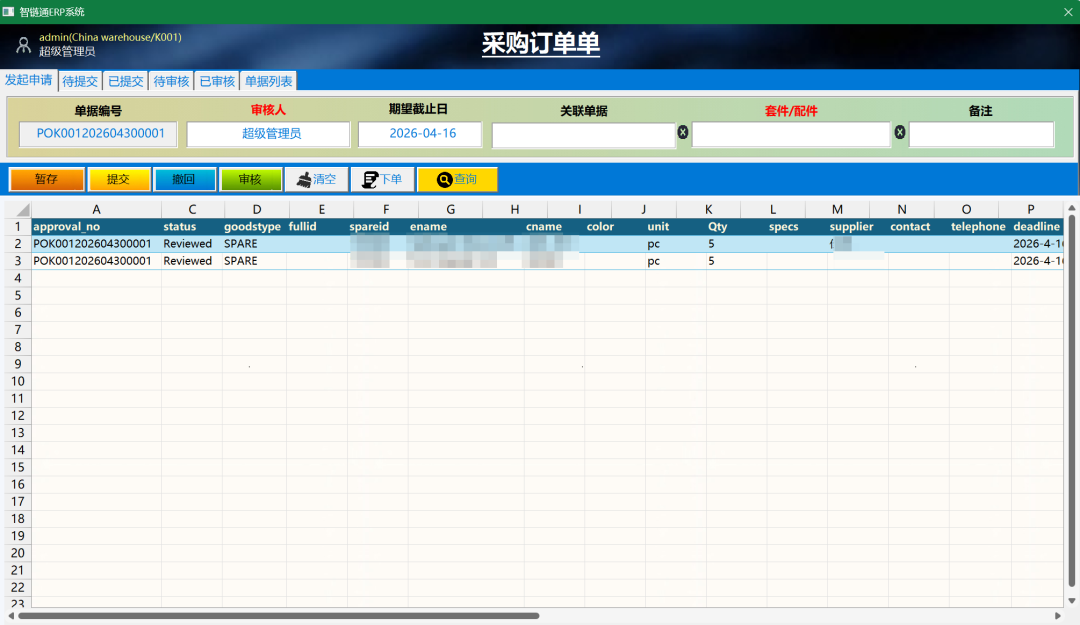Click the orange 暂存 button
1080x625 pixels.
pos(47,179)
